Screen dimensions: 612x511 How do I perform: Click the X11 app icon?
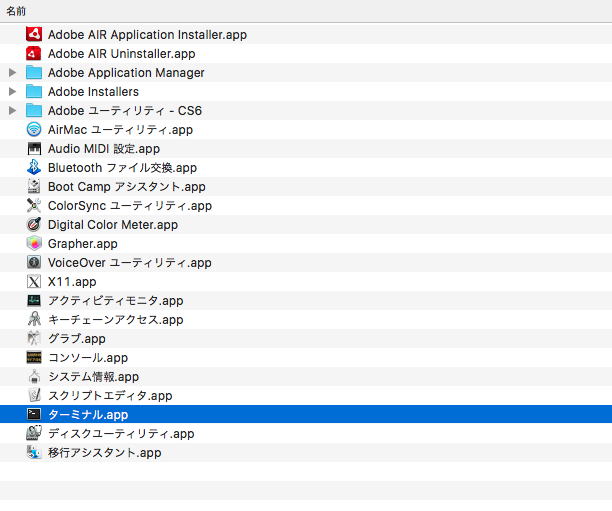[34, 281]
